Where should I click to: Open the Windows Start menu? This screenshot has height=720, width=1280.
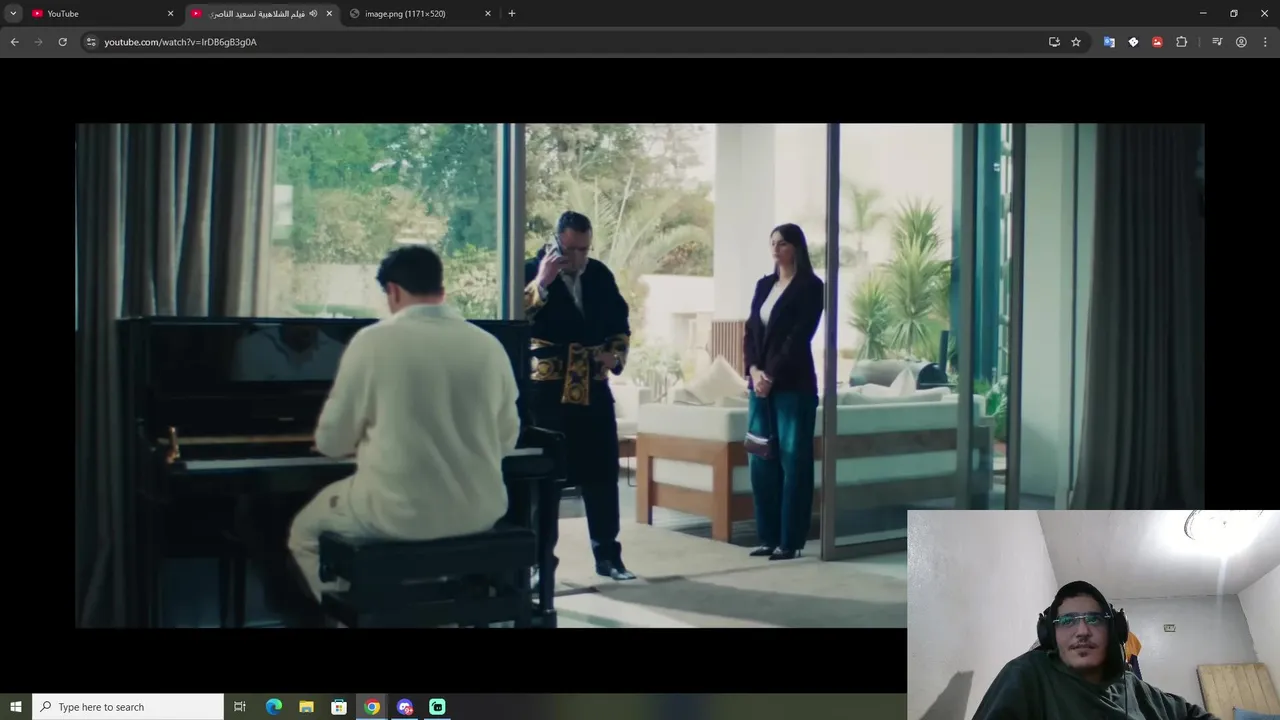pos(15,707)
